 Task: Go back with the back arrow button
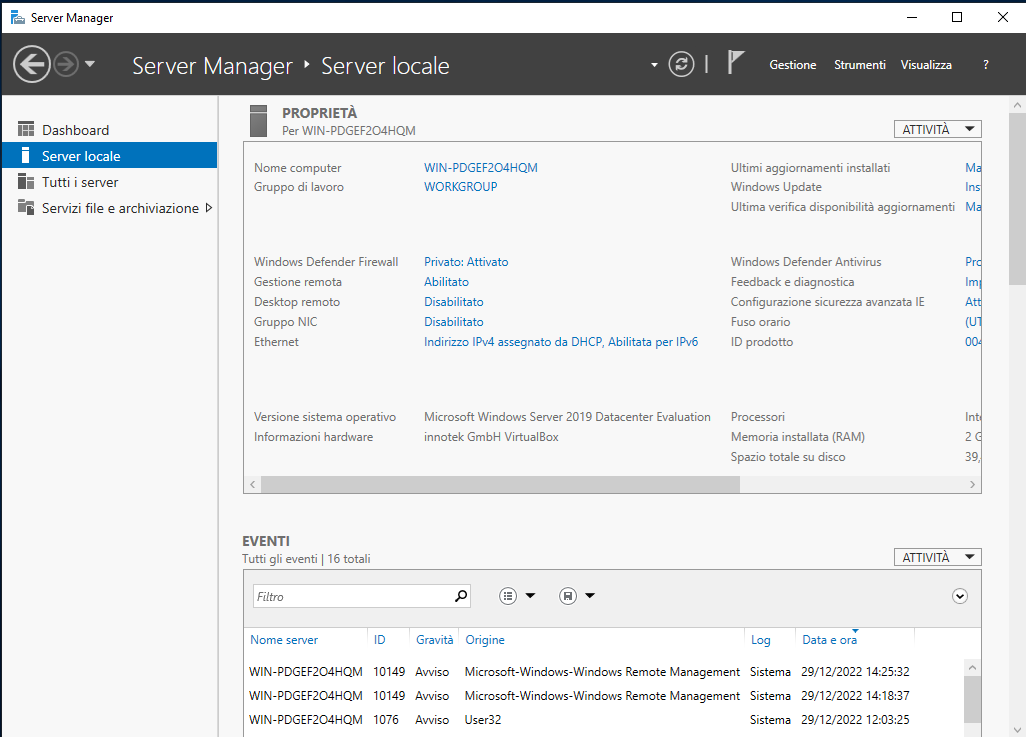[31, 64]
